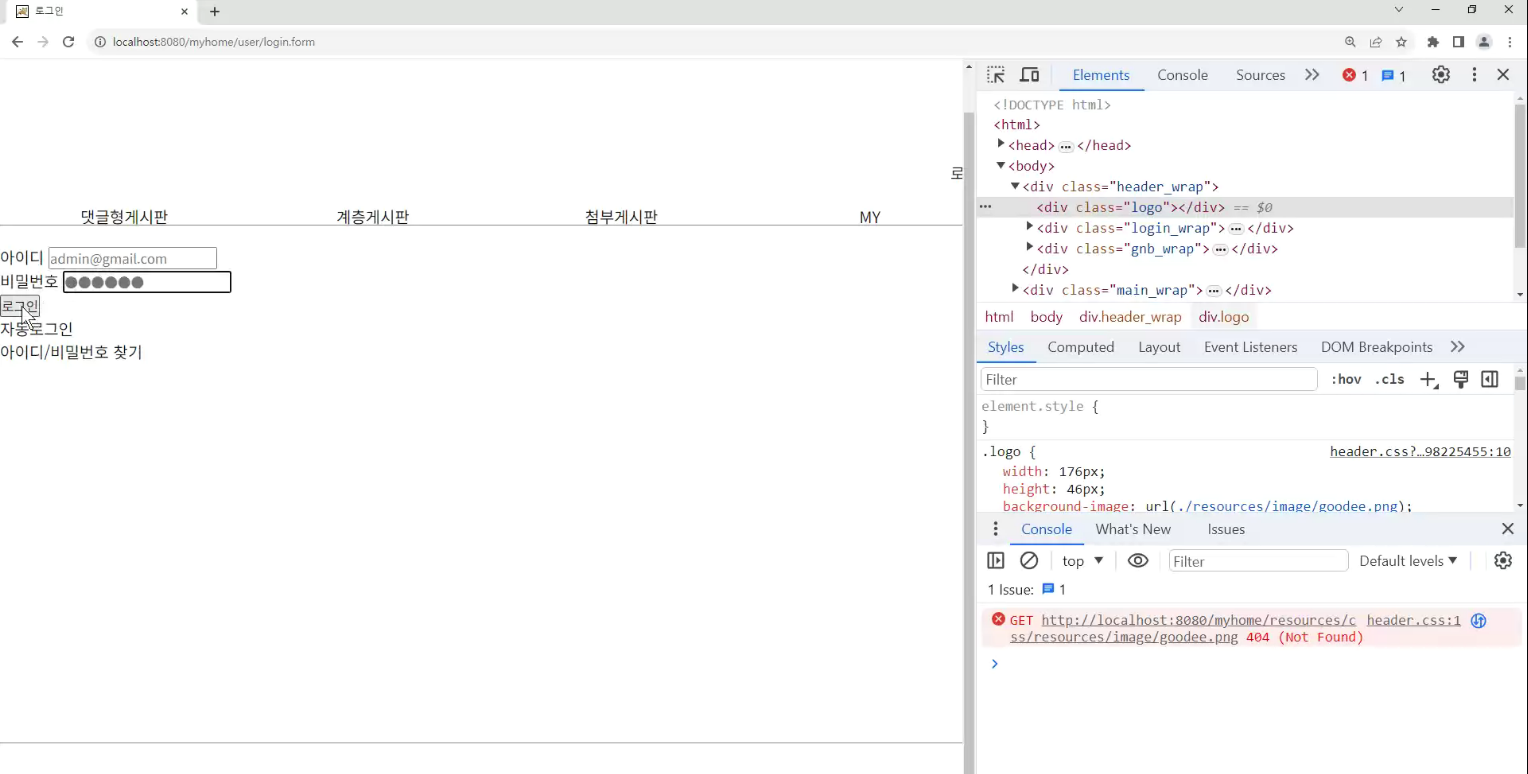The image size is (1528, 774).
Task: Select the div class logo row
Action: (x=1245, y=207)
